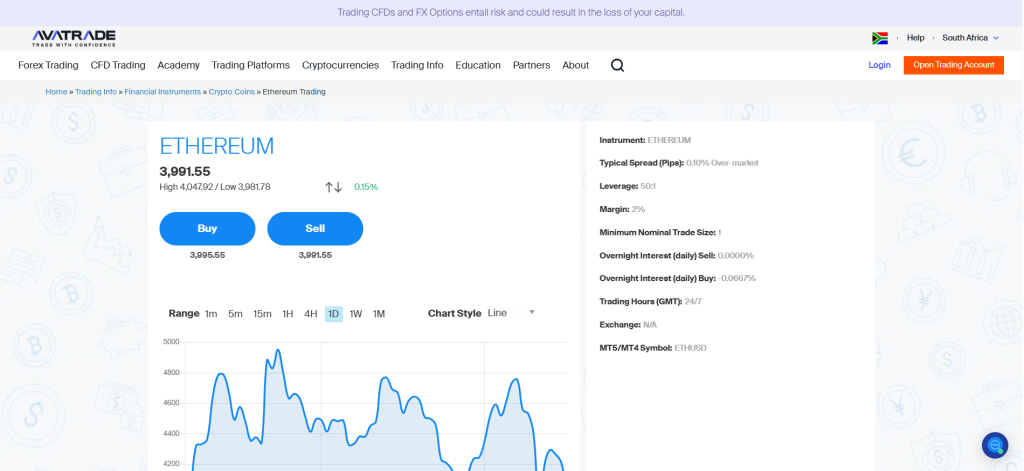The height and width of the screenshot is (471, 1024).
Task: Go to Home breadcrumb
Action: tap(56, 91)
